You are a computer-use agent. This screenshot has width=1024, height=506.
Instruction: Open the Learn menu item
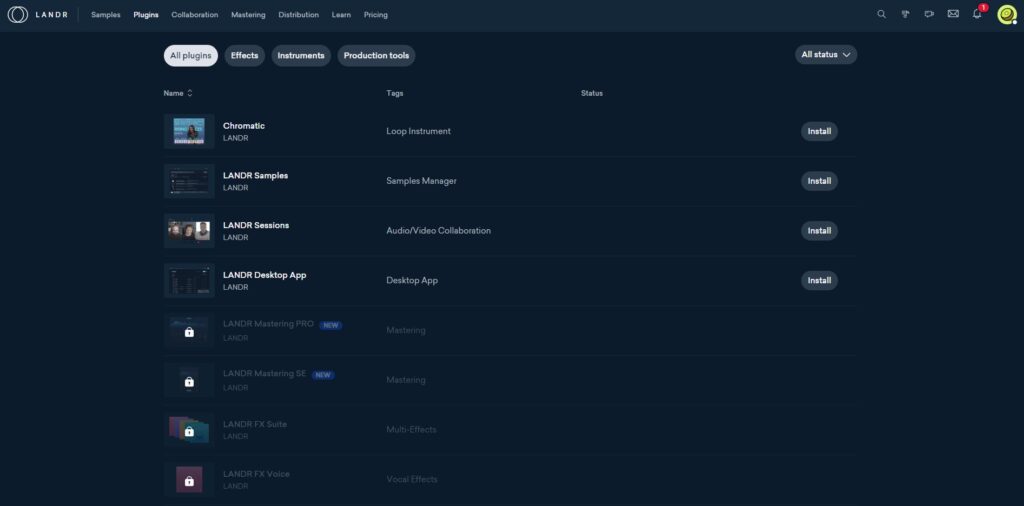pyautogui.click(x=341, y=14)
